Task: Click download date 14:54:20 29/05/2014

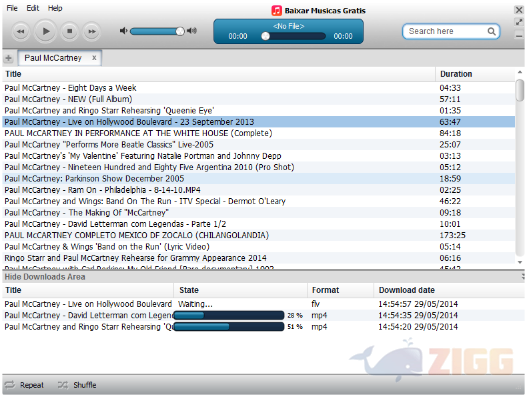Action: tap(418, 327)
